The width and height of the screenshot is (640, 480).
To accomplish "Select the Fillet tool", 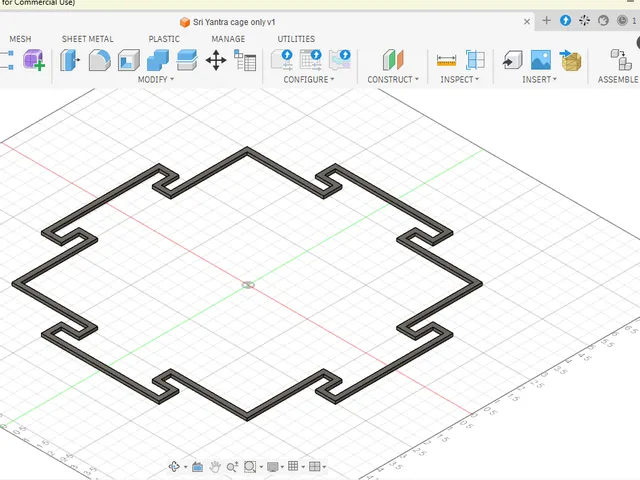I will click(x=99, y=60).
